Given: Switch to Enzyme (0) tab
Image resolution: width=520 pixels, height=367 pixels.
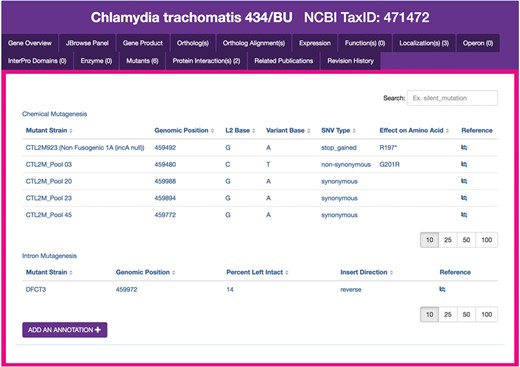Looking at the screenshot, I should (96, 61).
